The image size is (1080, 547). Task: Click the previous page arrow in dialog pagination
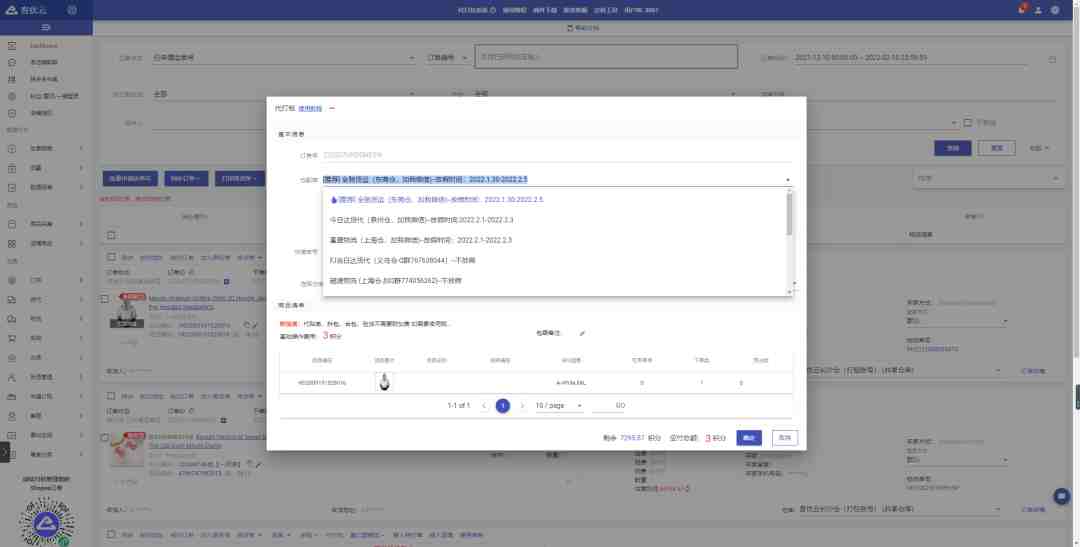[x=484, y=406]
